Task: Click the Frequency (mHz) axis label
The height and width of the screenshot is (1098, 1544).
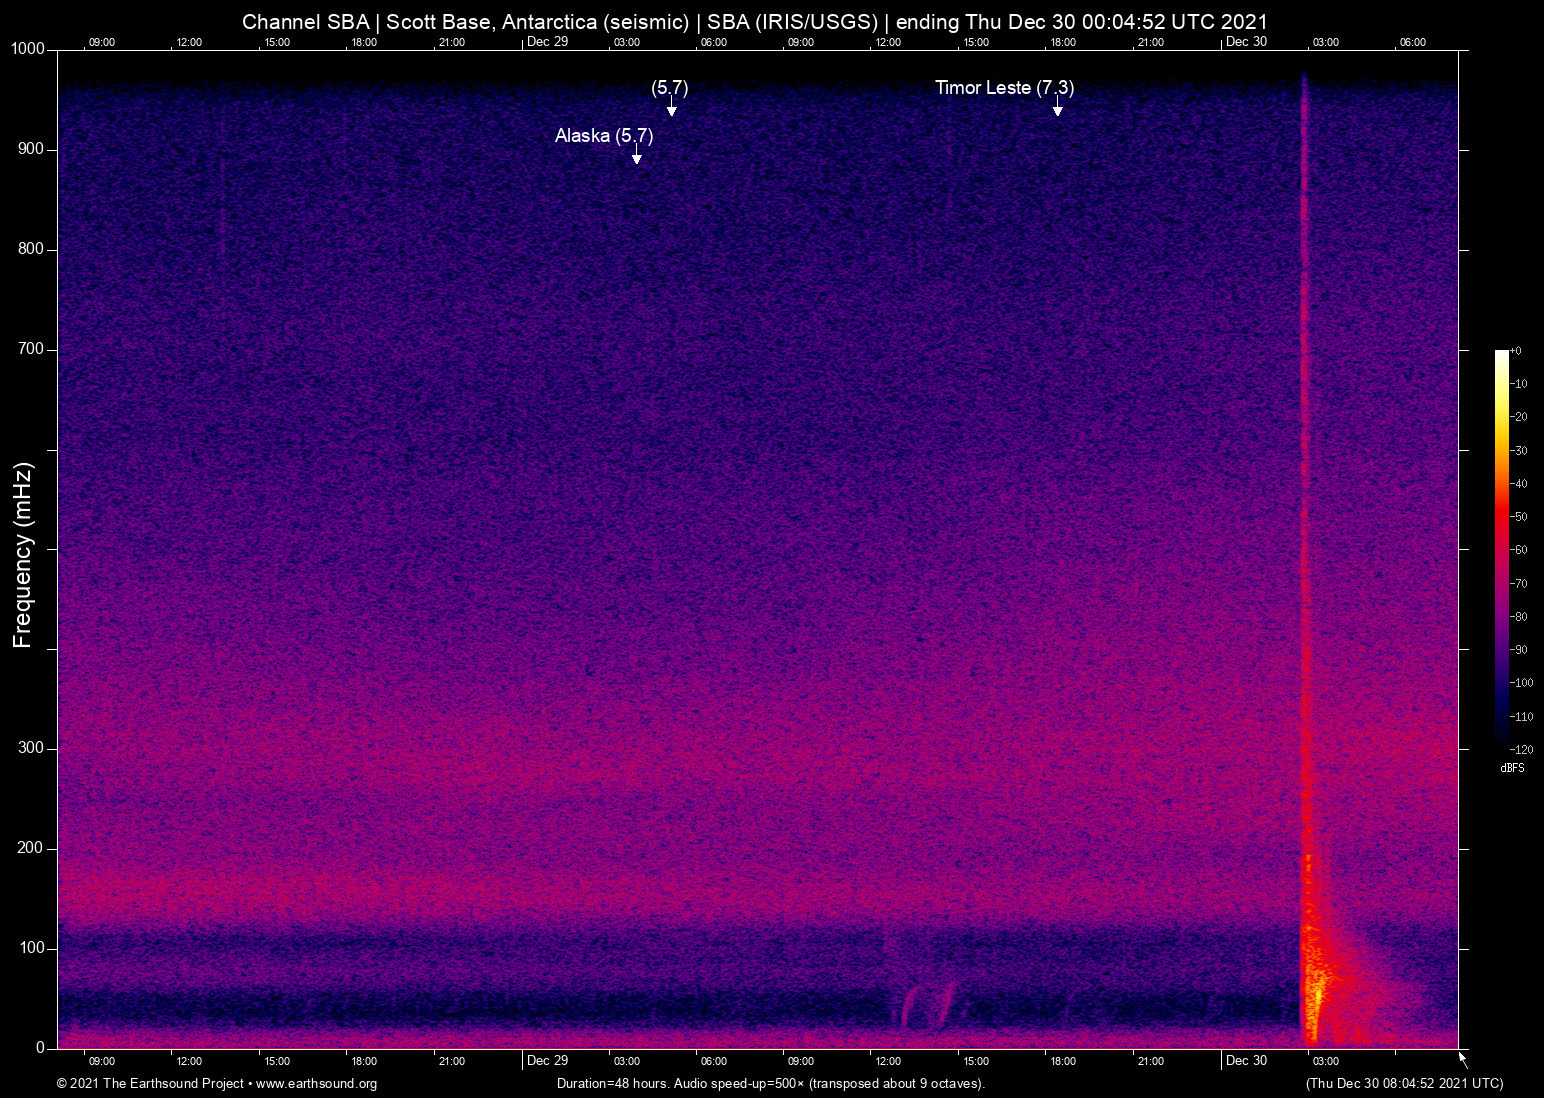Action: point(22,553)
